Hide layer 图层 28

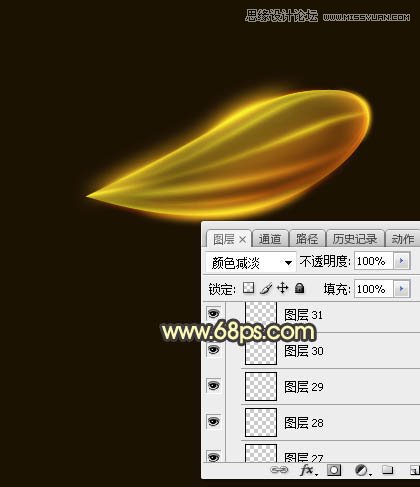214,422
